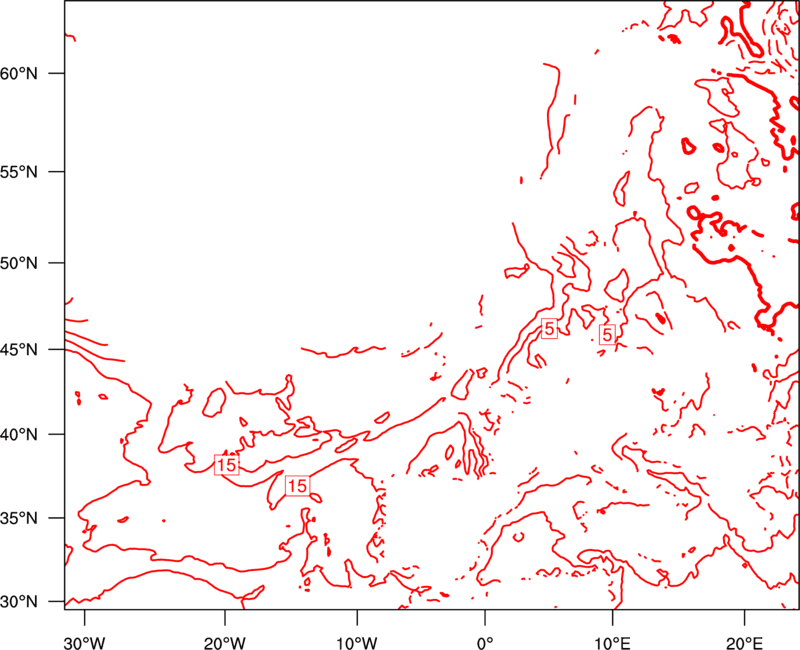Select the 20°W longitude label
The image size is (800, 650).
(224, 643)
